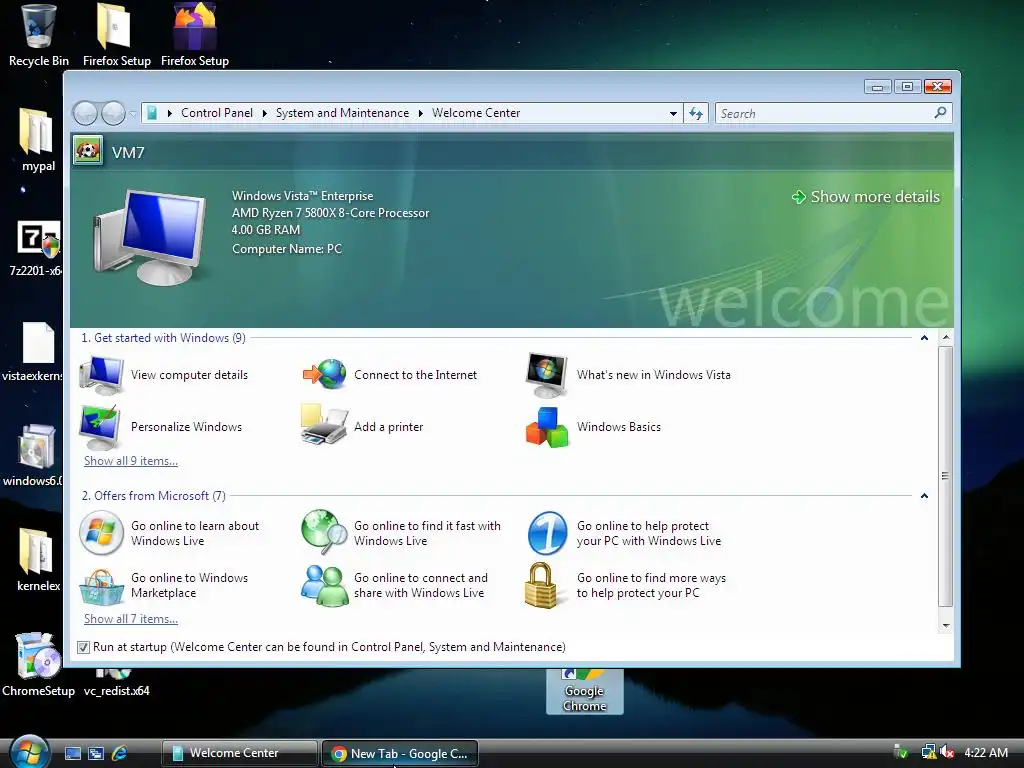Viewport: 1024px width, 768px height.
Task: Open the Windows Basics colored blocks icon
Action: pos(547,428)
